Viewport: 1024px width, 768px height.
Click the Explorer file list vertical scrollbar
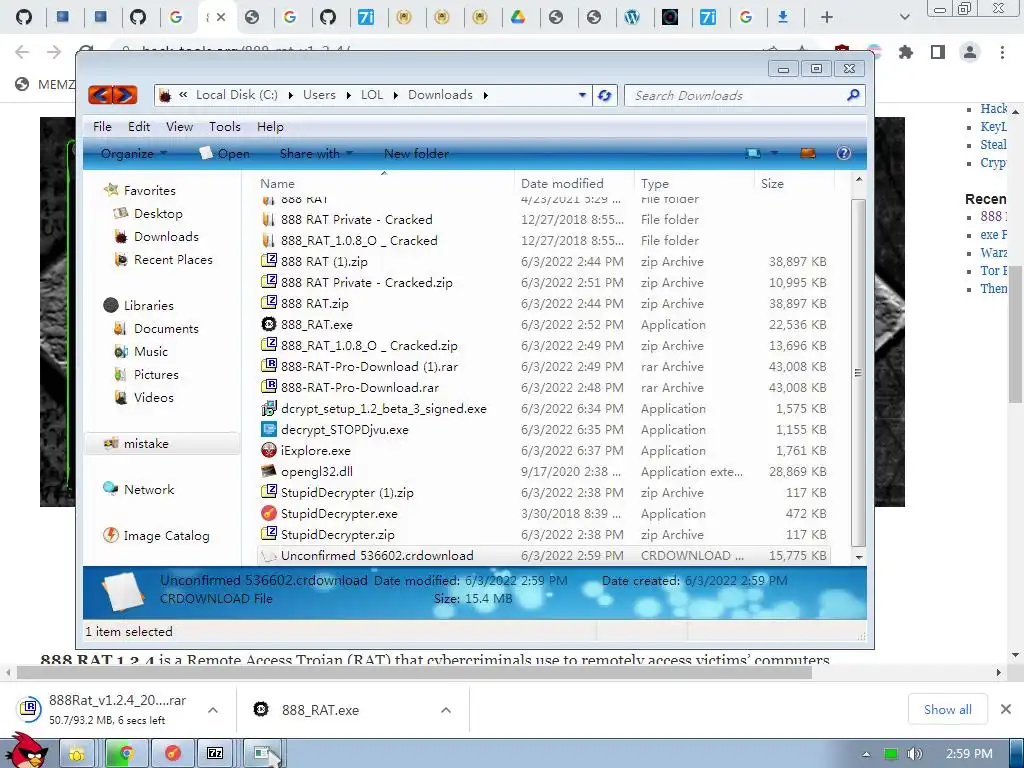[858, 373]
